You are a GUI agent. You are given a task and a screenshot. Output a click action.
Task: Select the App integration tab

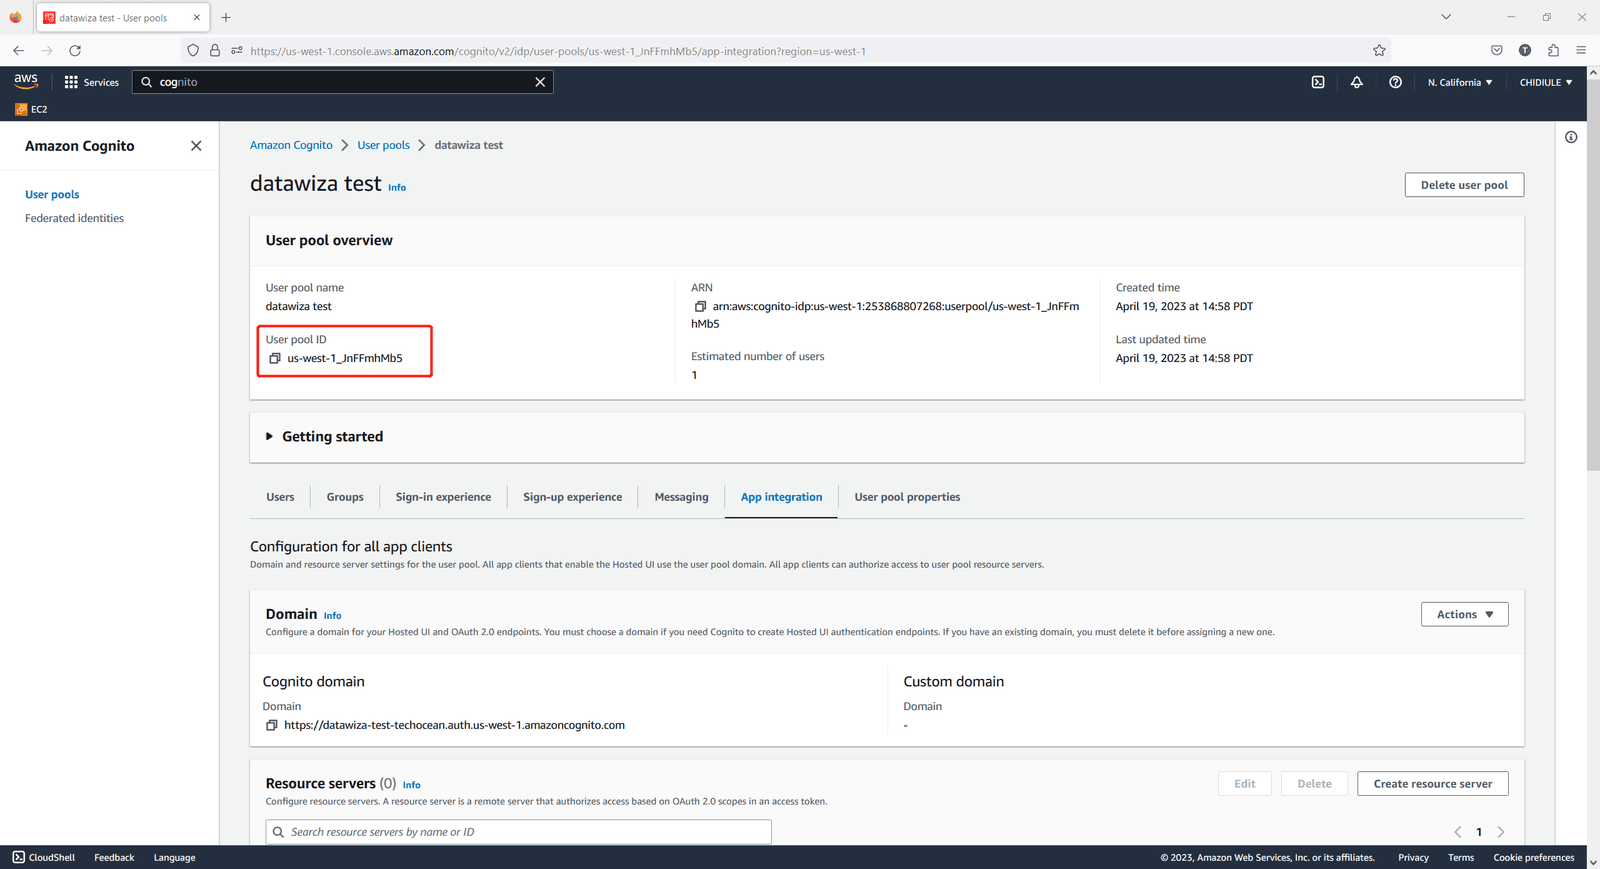(x=781, y=497)
